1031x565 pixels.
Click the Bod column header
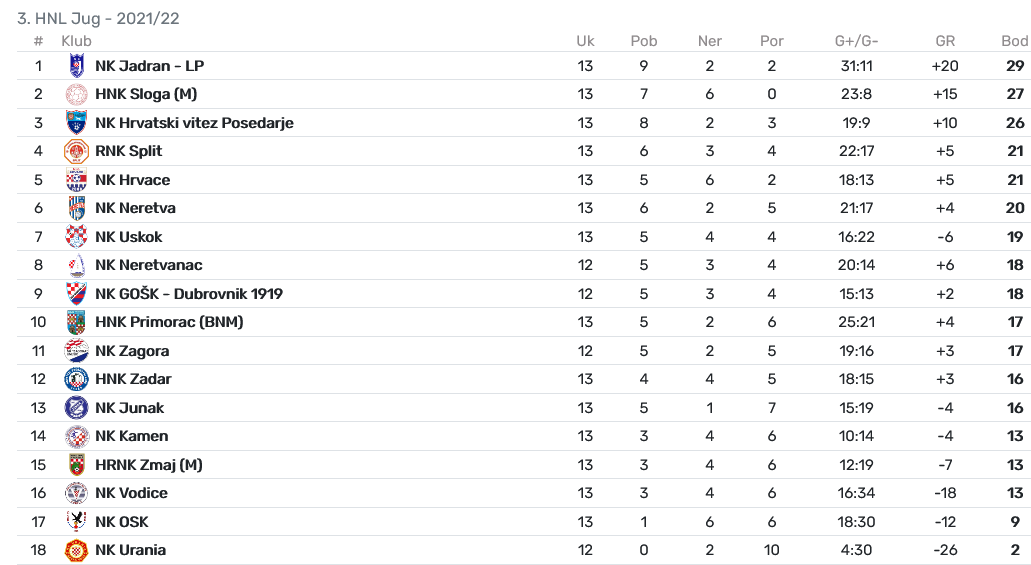tap(1015, 41)
